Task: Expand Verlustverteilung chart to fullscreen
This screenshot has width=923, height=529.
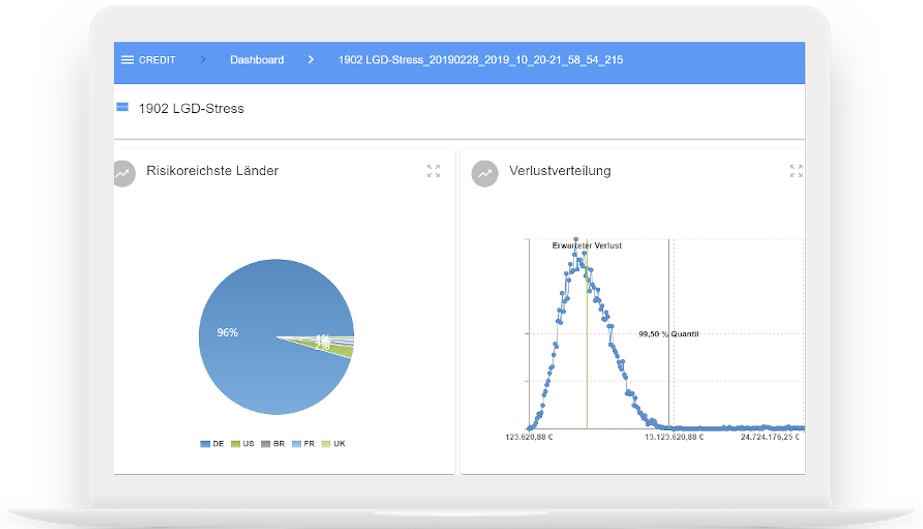Action: [x=796, y=171]
